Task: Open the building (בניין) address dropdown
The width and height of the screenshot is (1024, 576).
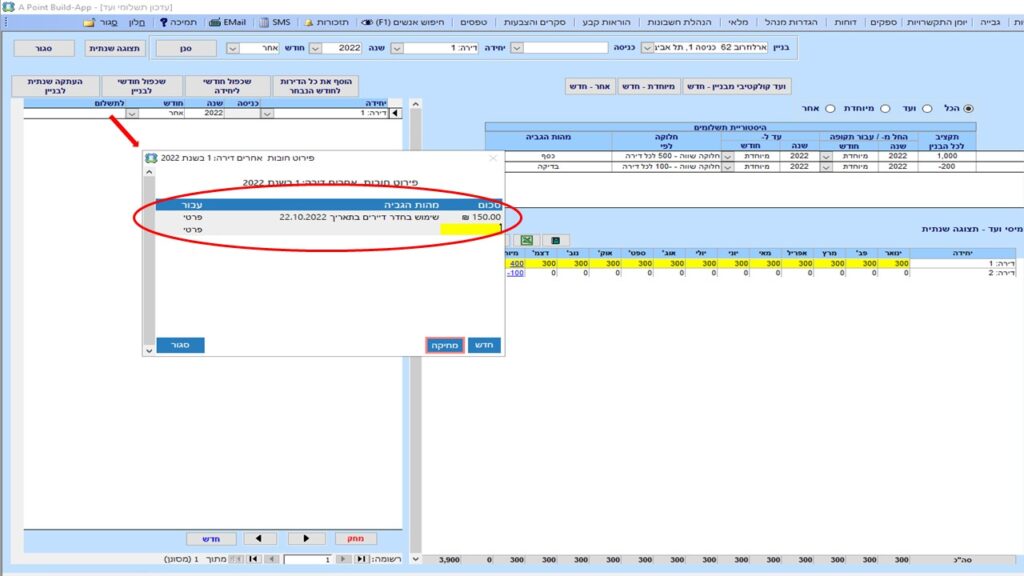Action: pos(646,47)
